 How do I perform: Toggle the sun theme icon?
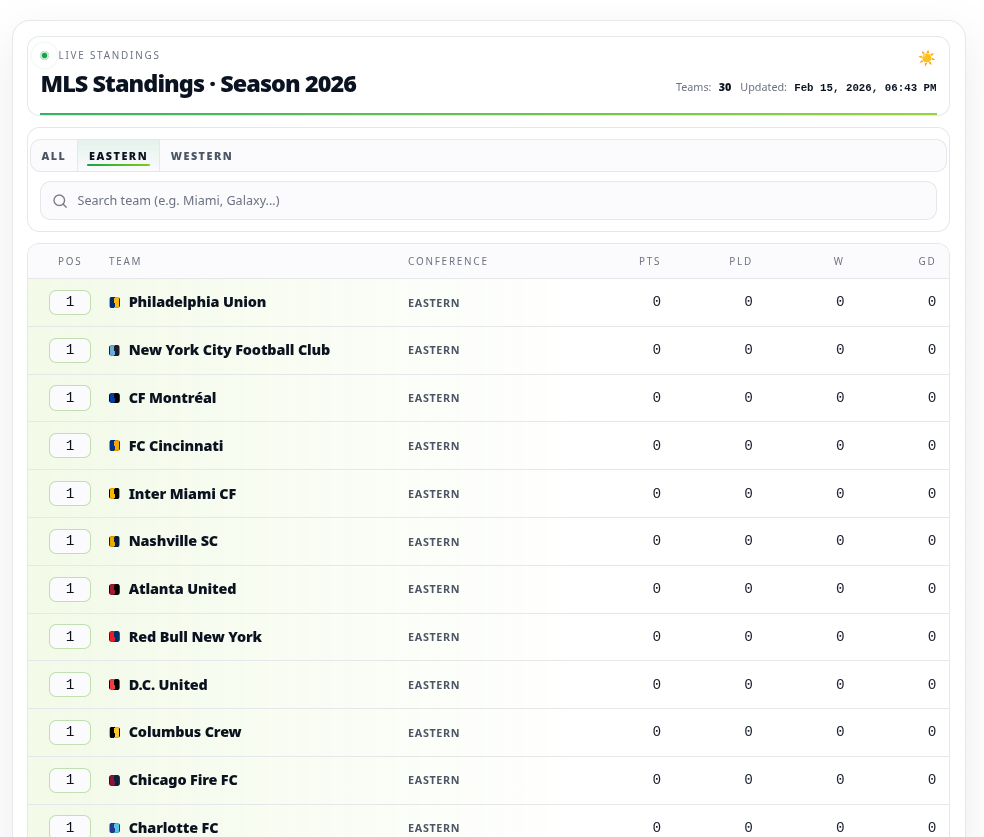(x=926, y=58)
